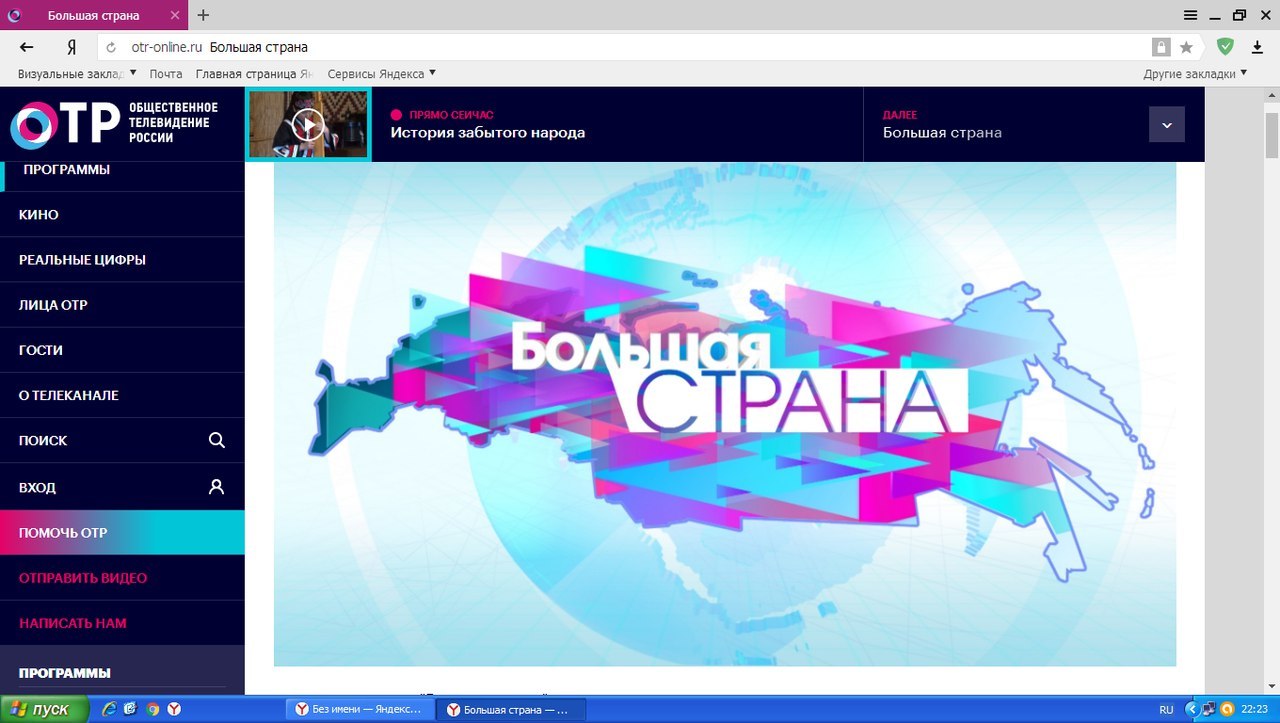Open the 'Другие закладки' dropdown

(1196, 73)
